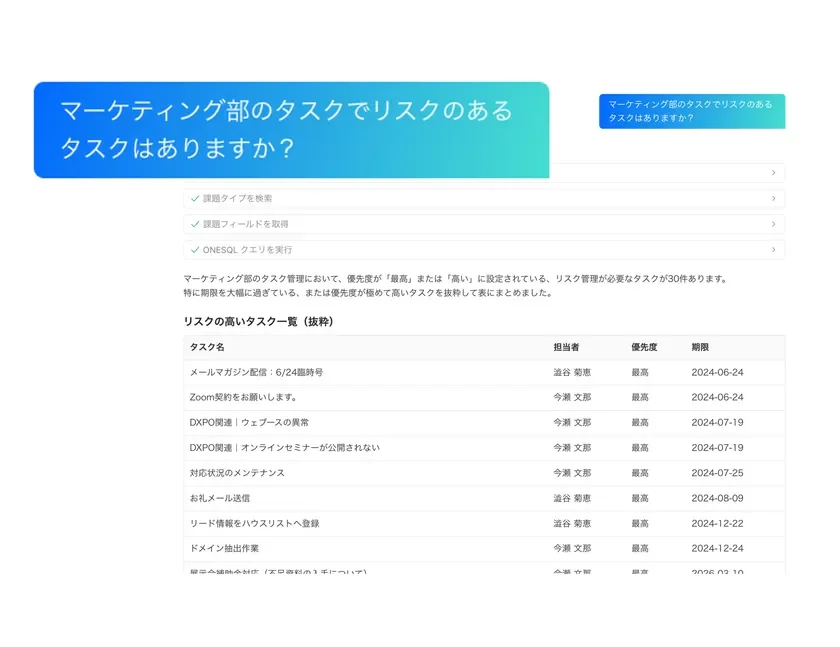840x647 pixels.
Task: Expand the ONESQL クエリを実行 step details
Action: [772, 249]
